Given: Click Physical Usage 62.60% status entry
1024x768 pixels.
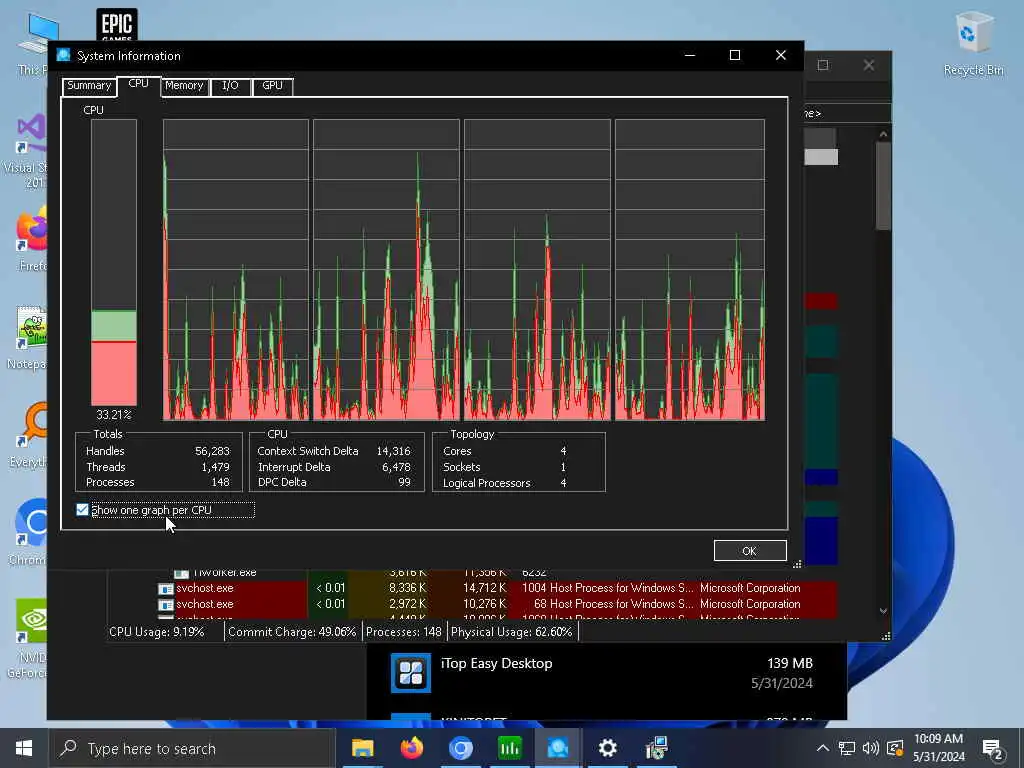Looking at the screenshot, I should tap(511, 632).
